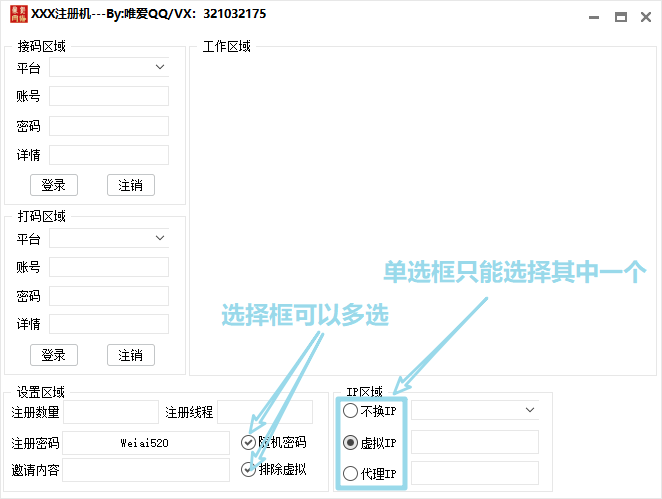Select the 代理IP radio button
The height and width of the screenshot is (499, 662).
coord(350,474)
